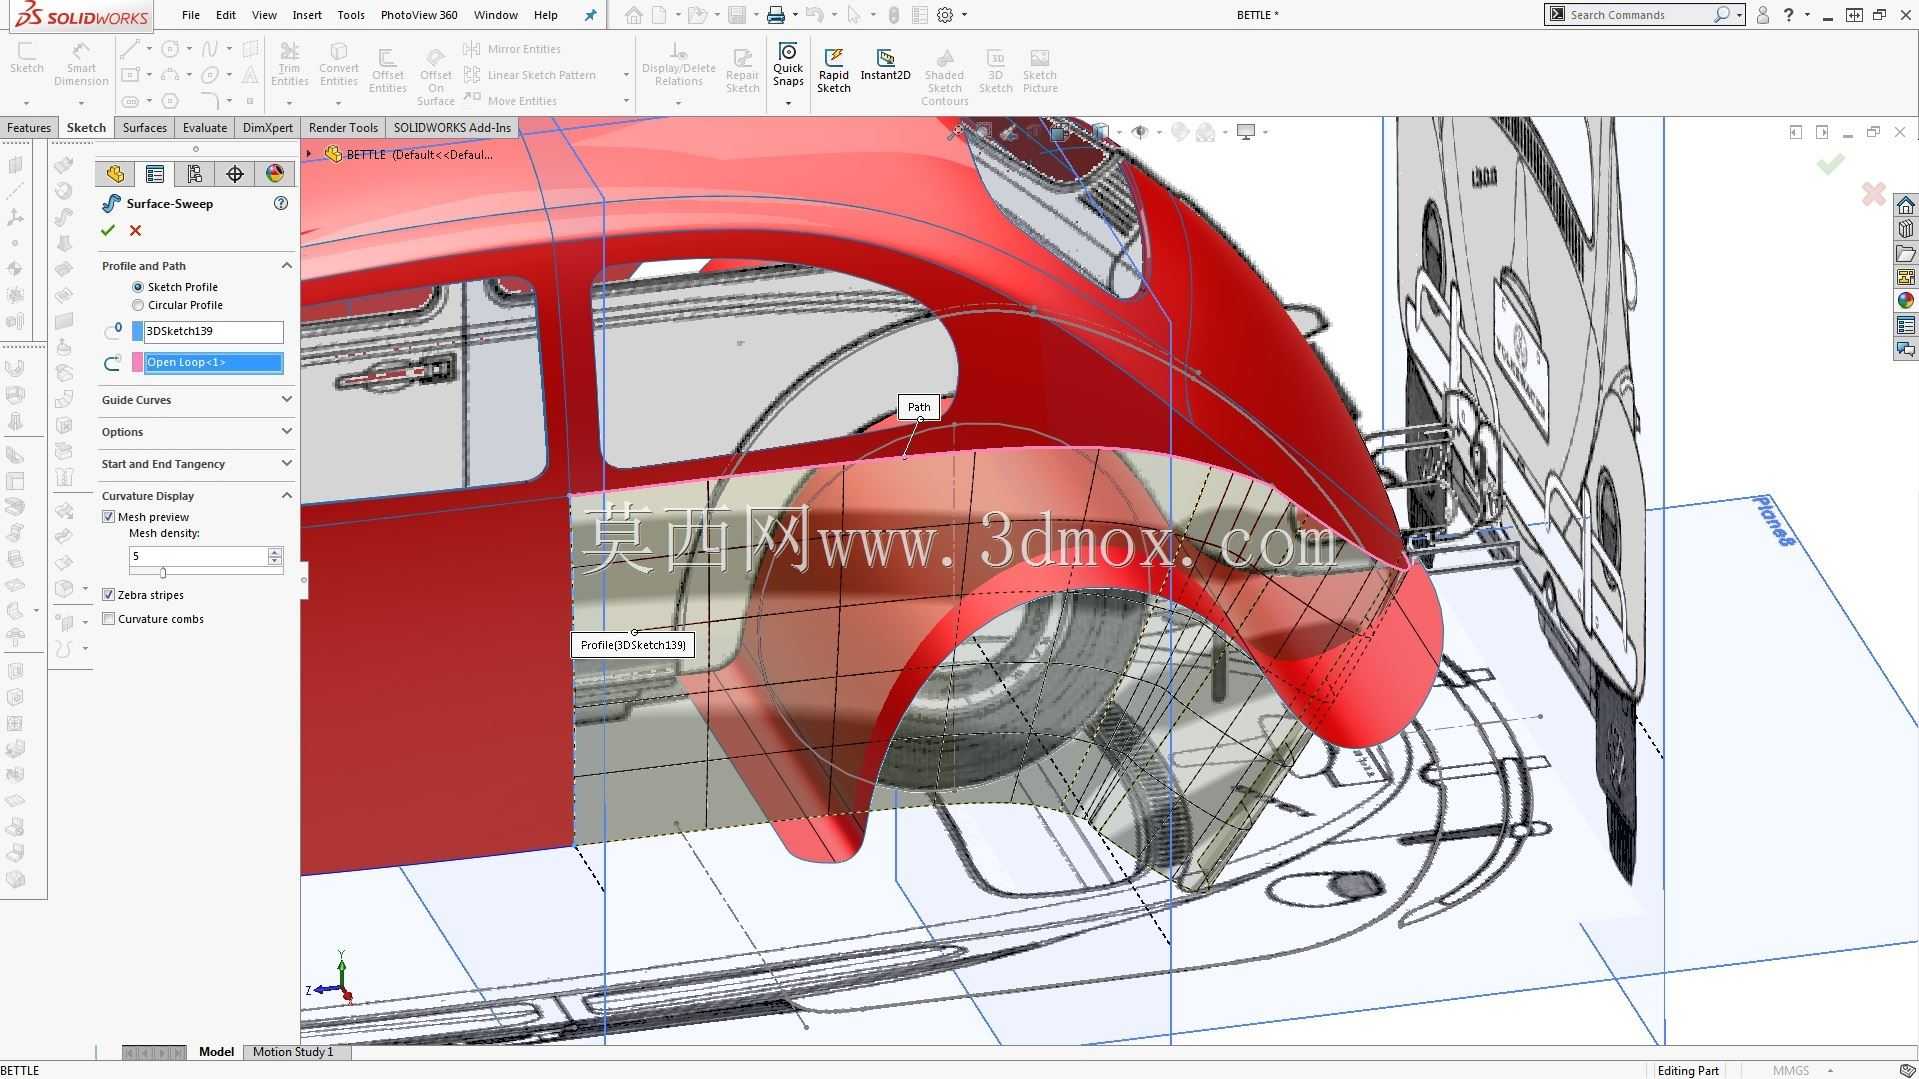Click Repair Sketch tool
Viewport: 1919px width, 1079px height.
(742, 70)
